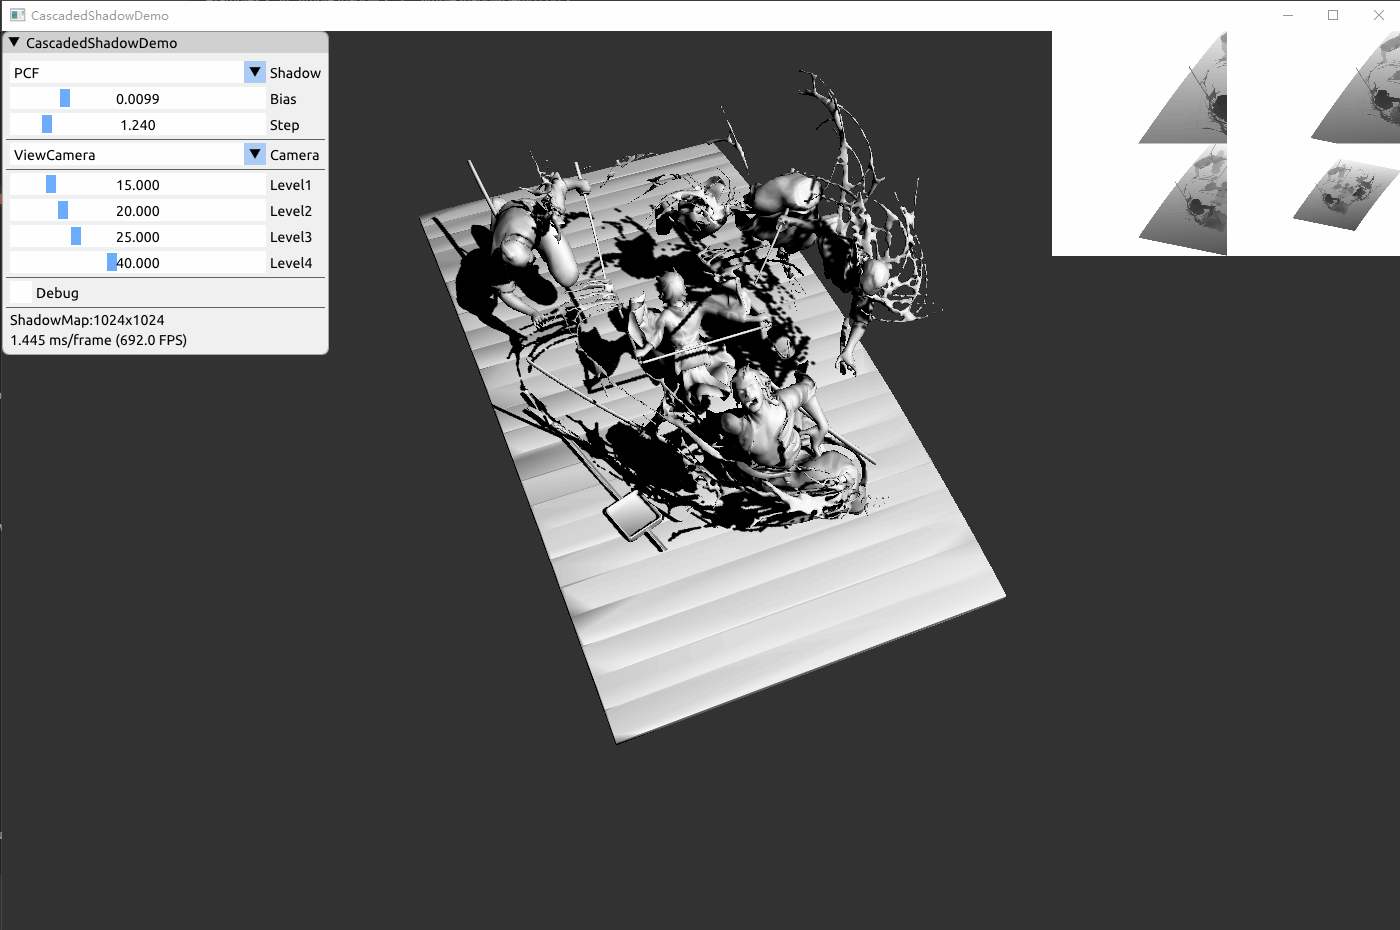The height and width of the screenshot is (930, 1400).
Task: Click the bottom-left cascade shadow map thumbnail
Action: point(1139,199)
